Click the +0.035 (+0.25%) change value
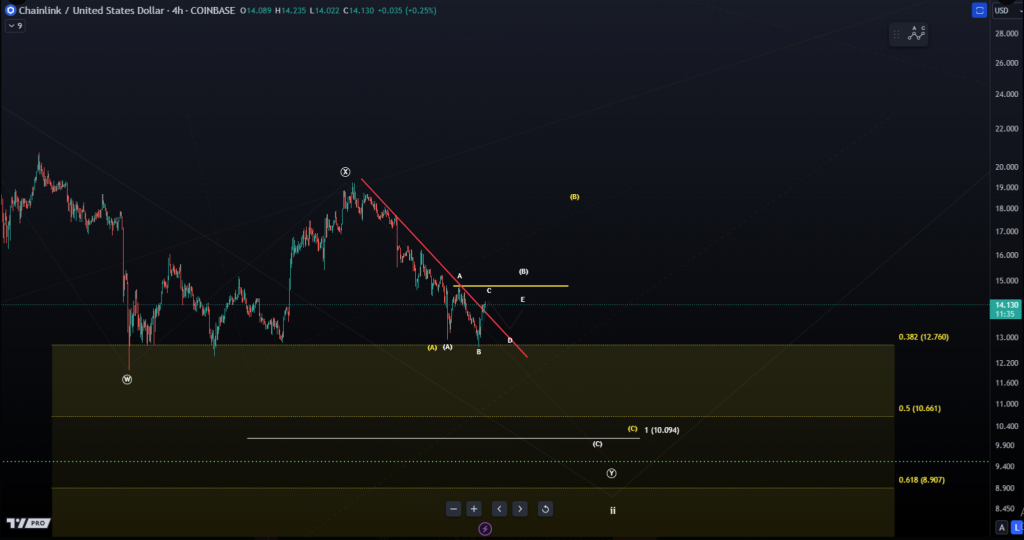The height and width of the screenshot is (540, 1024). click(408, 10)
